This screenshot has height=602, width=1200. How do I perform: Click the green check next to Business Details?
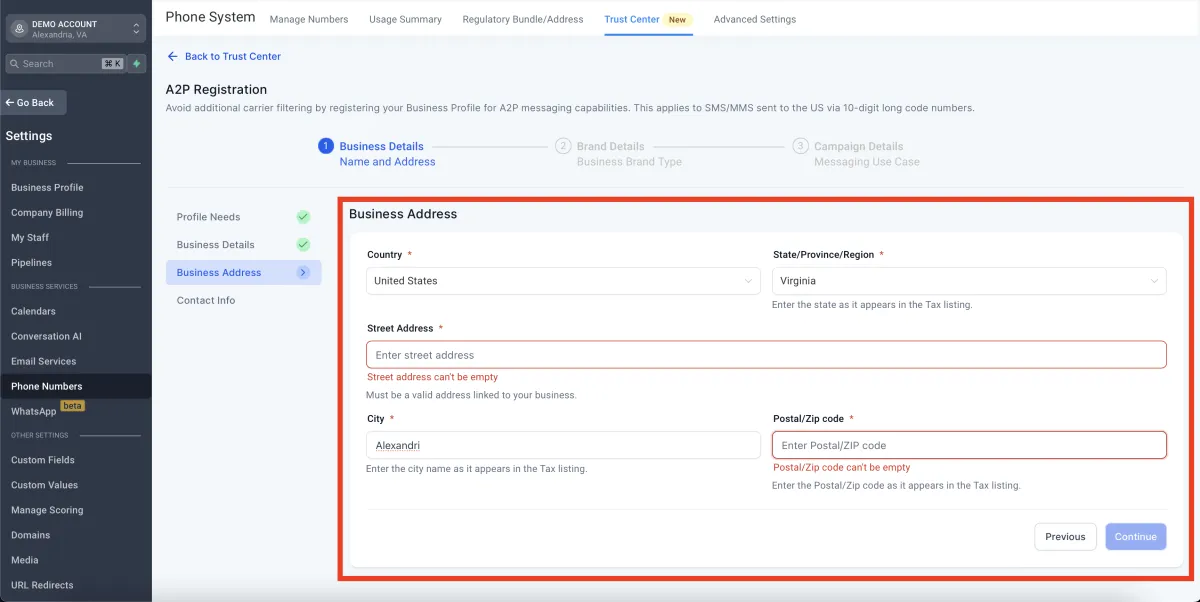click(x=303, y=245)
